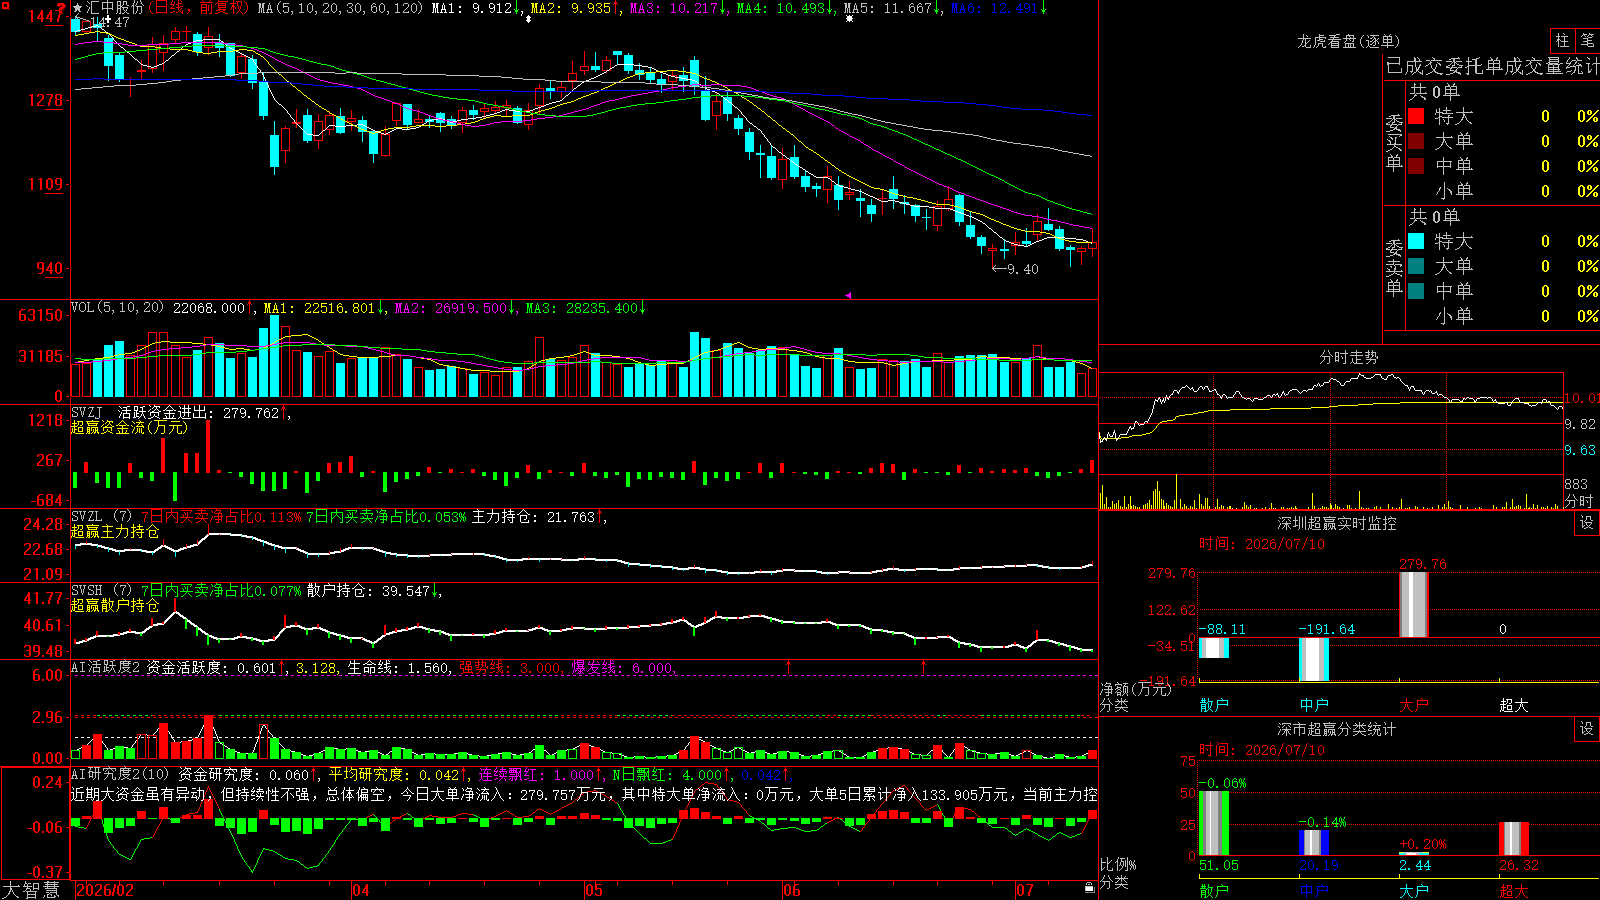The height and width of the screenshot is (900, 1600).
Task: Select the dark red 中单 buy-order swatch
Action: point(1416,165)
